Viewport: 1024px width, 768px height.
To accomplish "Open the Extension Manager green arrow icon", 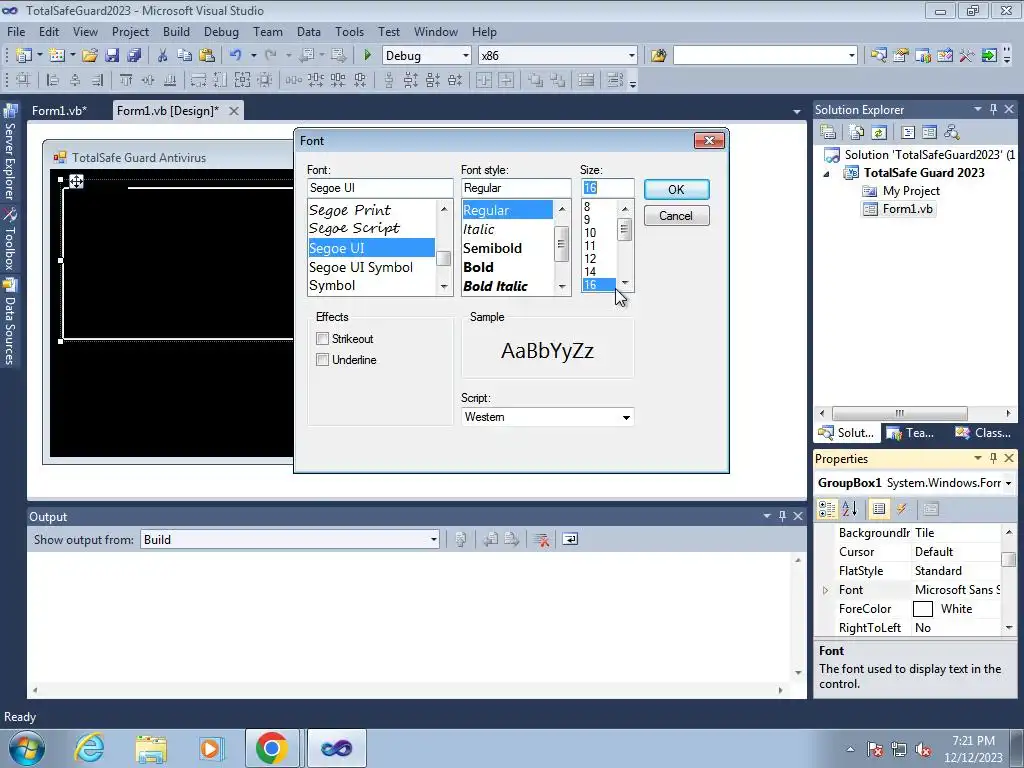I will (x=989, y=56).
